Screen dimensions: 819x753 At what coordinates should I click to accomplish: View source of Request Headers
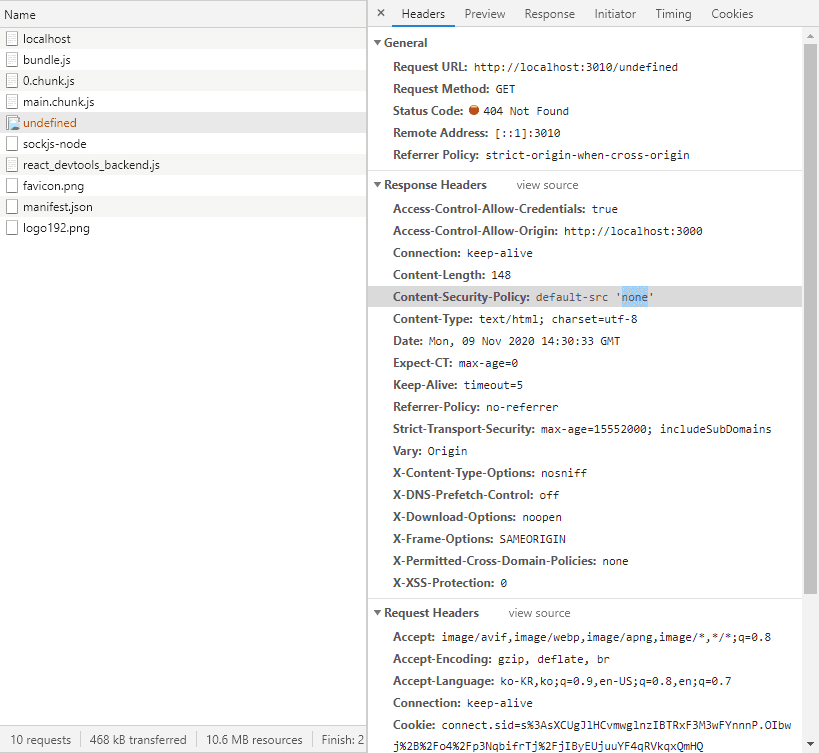(x=539, y=613)
